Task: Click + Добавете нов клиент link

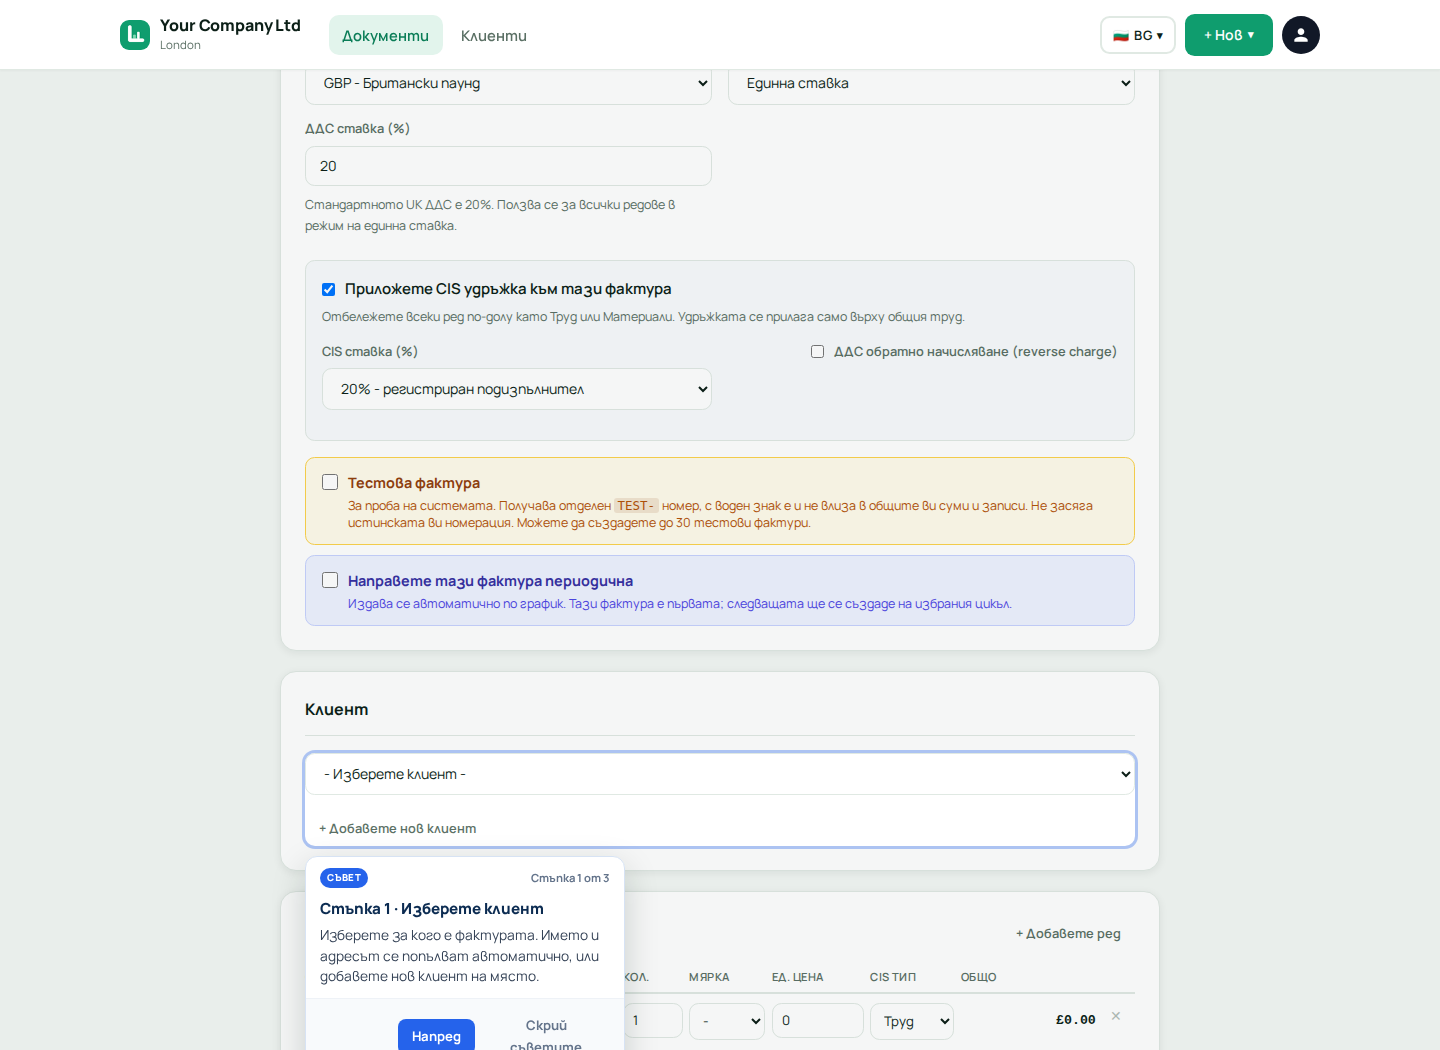Action: [398, 828]
